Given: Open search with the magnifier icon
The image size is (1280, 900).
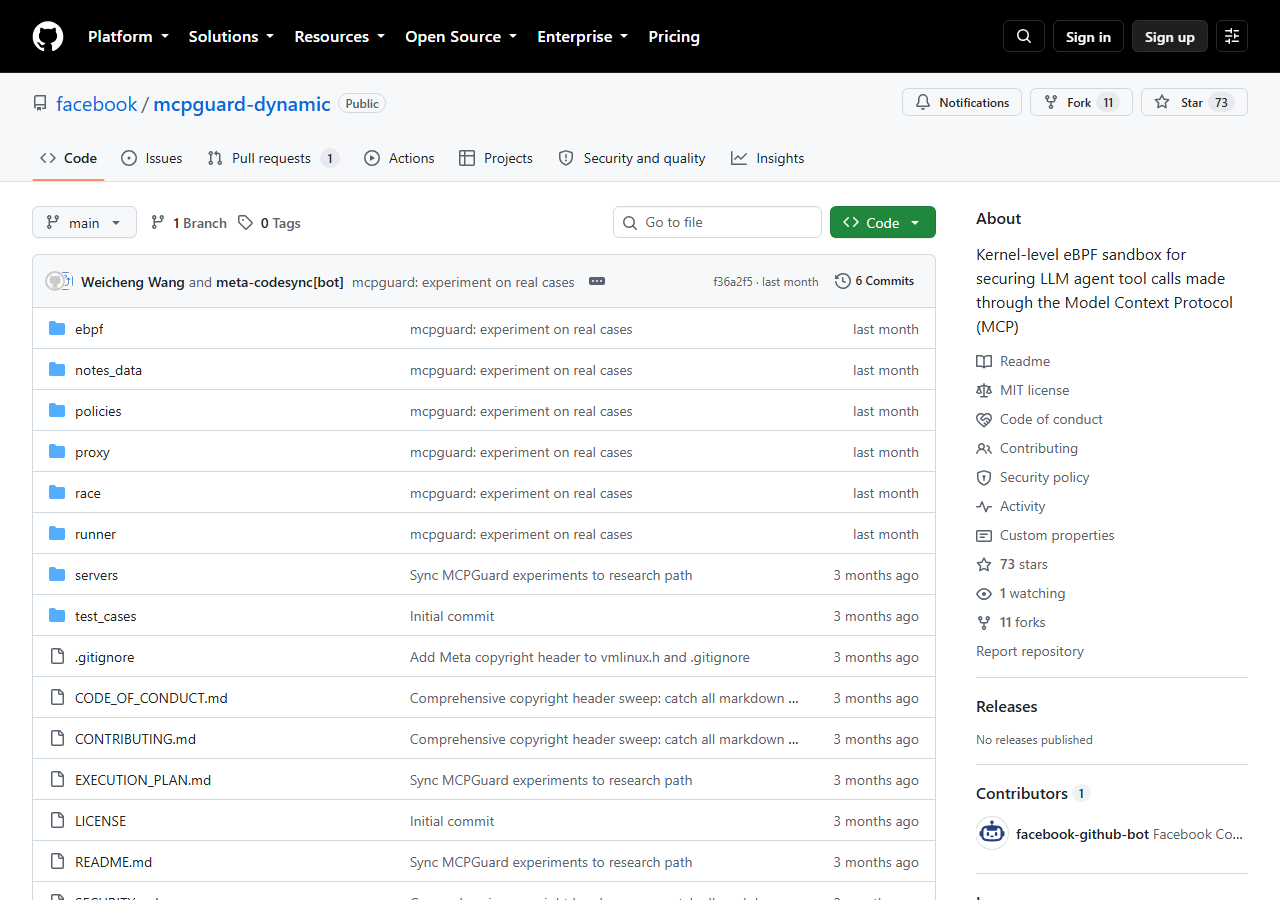Looking at the screenshot, I should [1024, 36].
